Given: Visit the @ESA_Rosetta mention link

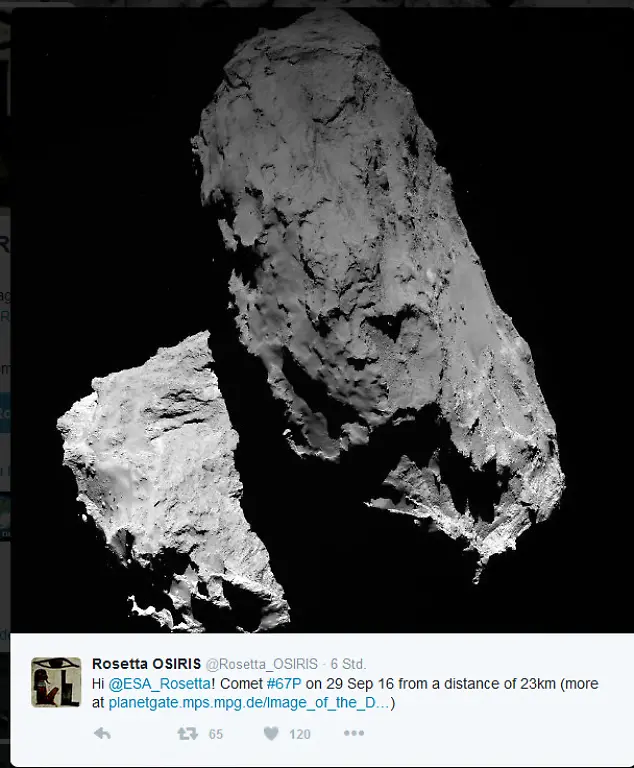Looking at the screenshot, I should pyautogui.click(x=159, y=684).
